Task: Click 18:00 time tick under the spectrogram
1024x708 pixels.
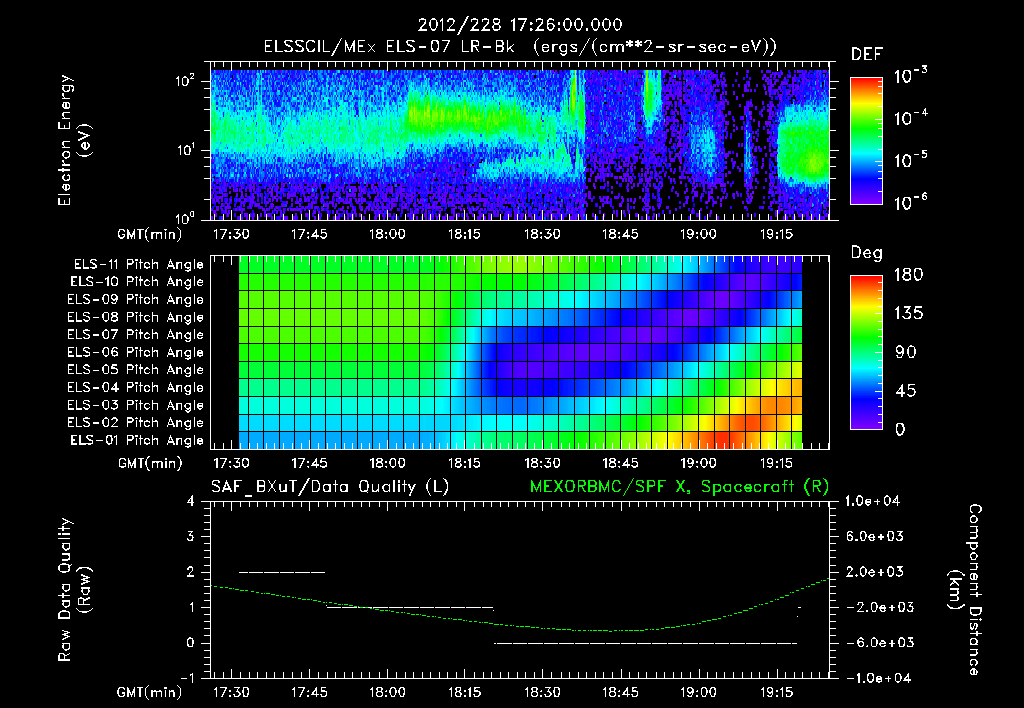Action: 387,234
